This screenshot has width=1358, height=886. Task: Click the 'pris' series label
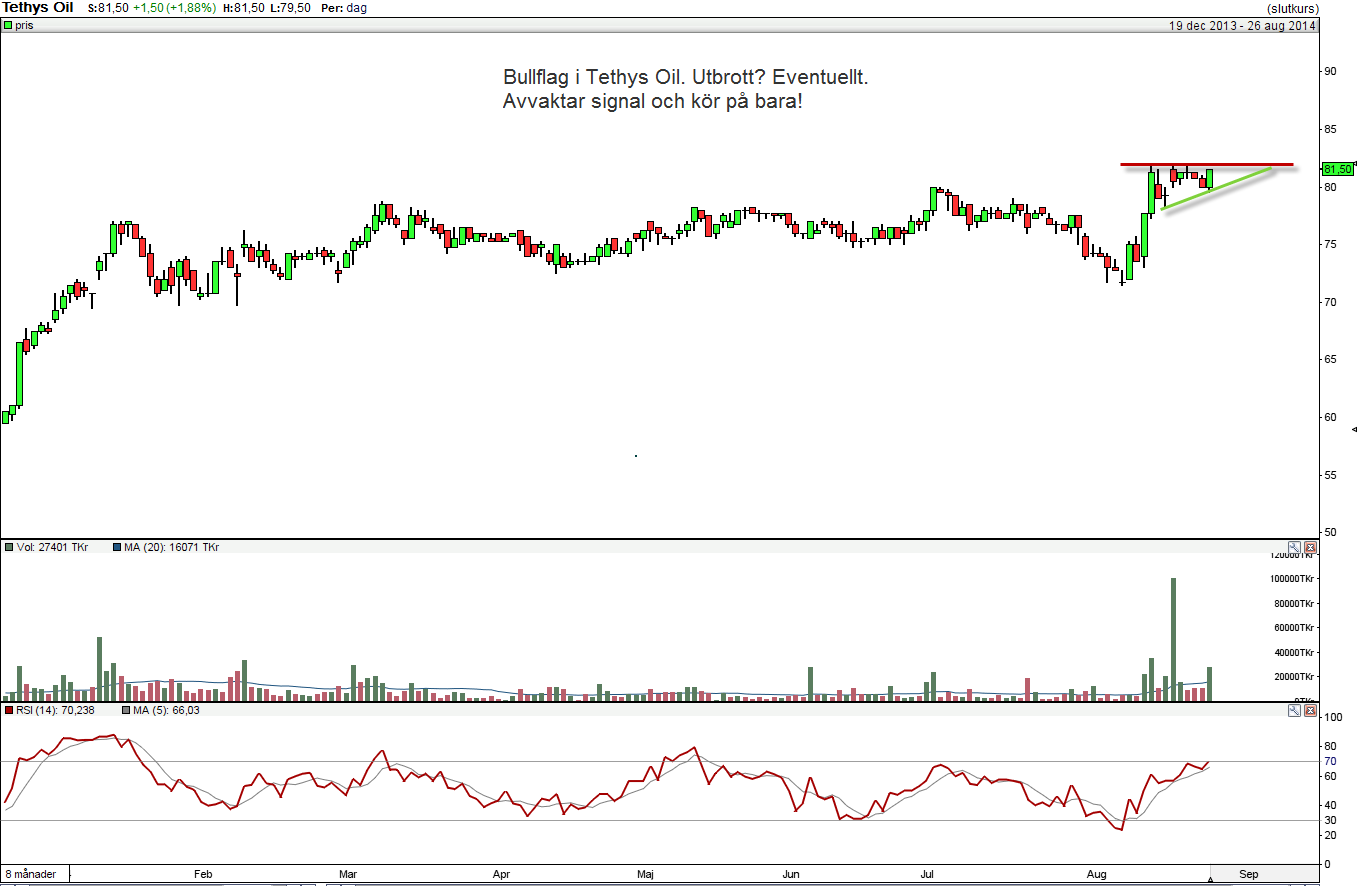24,25
